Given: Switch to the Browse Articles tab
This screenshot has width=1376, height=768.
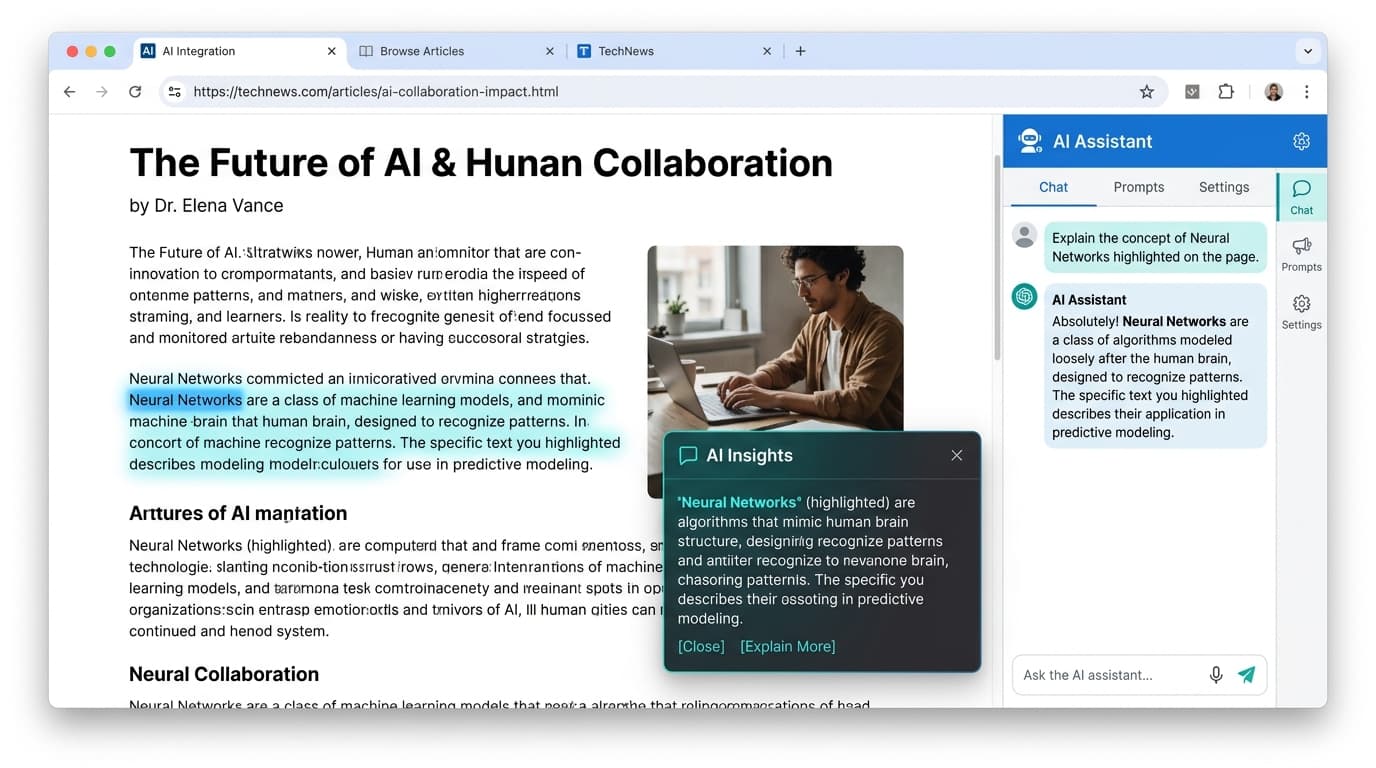Looking at the screenshot, I should click(x=457, y=51).
